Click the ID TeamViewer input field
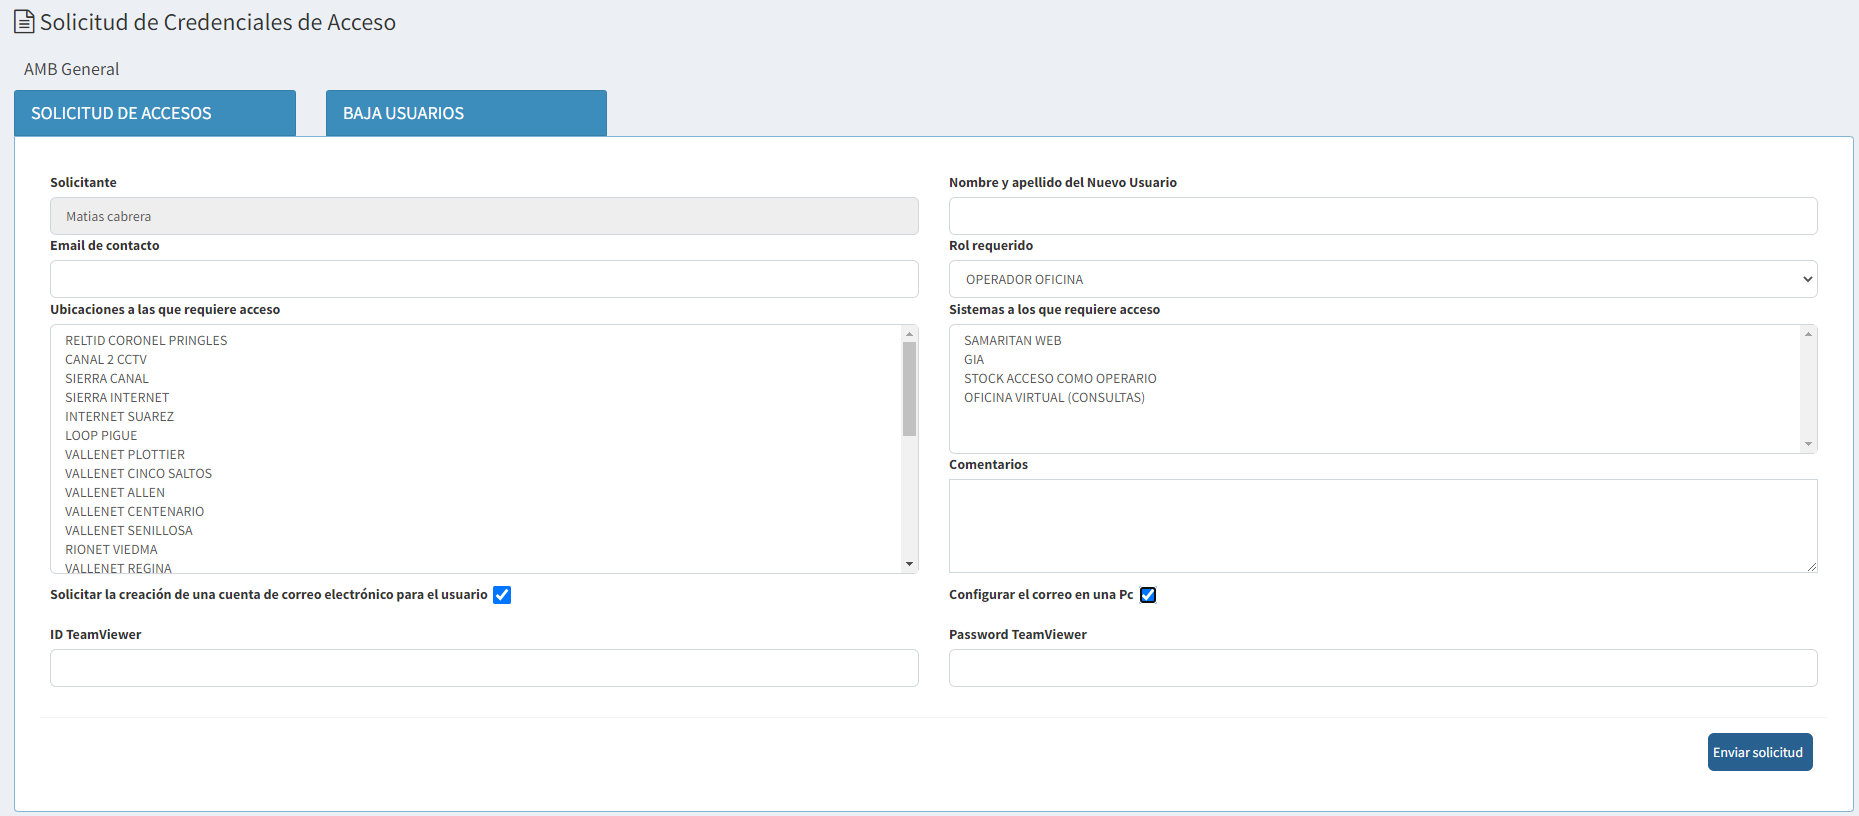Image resolution: width=1859 pixels, height=816 pixels. click(484, 668)
